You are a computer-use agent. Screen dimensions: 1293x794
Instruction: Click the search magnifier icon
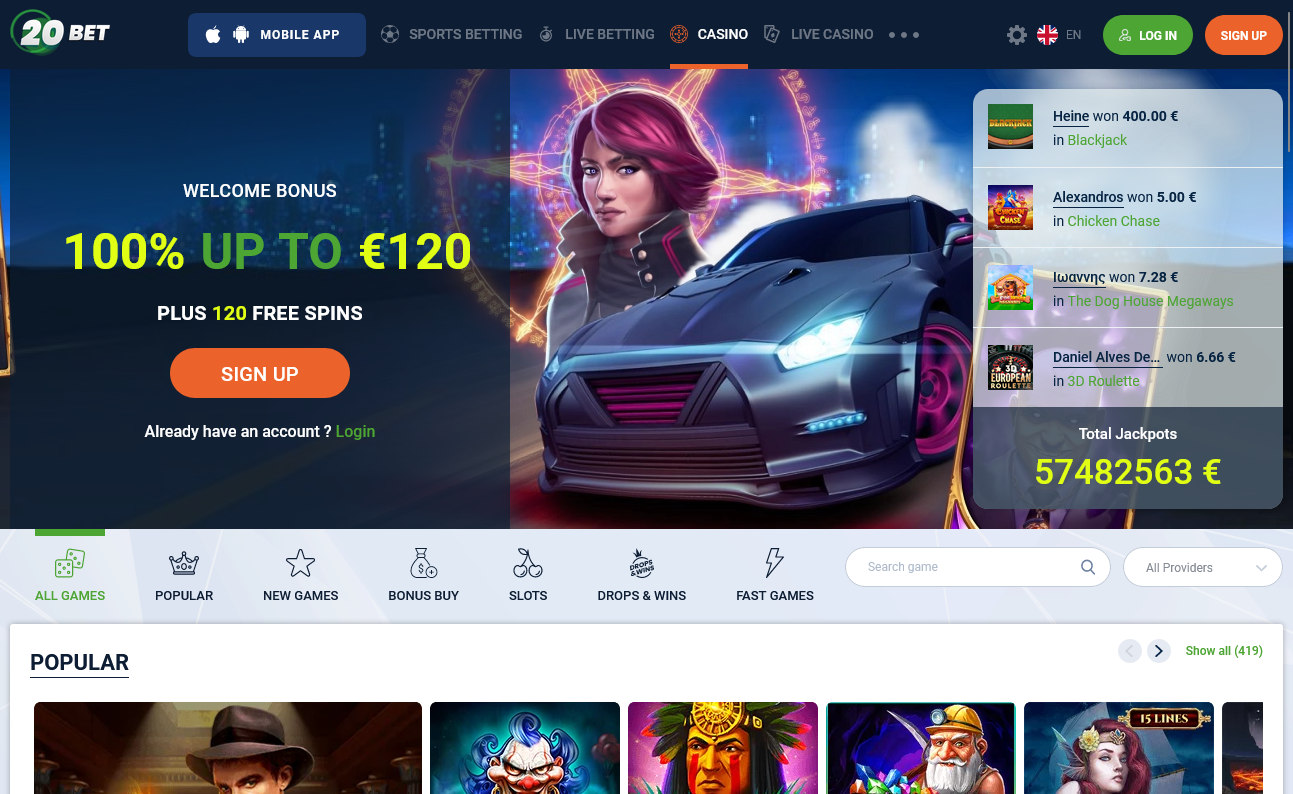[x=1088, y=567]
